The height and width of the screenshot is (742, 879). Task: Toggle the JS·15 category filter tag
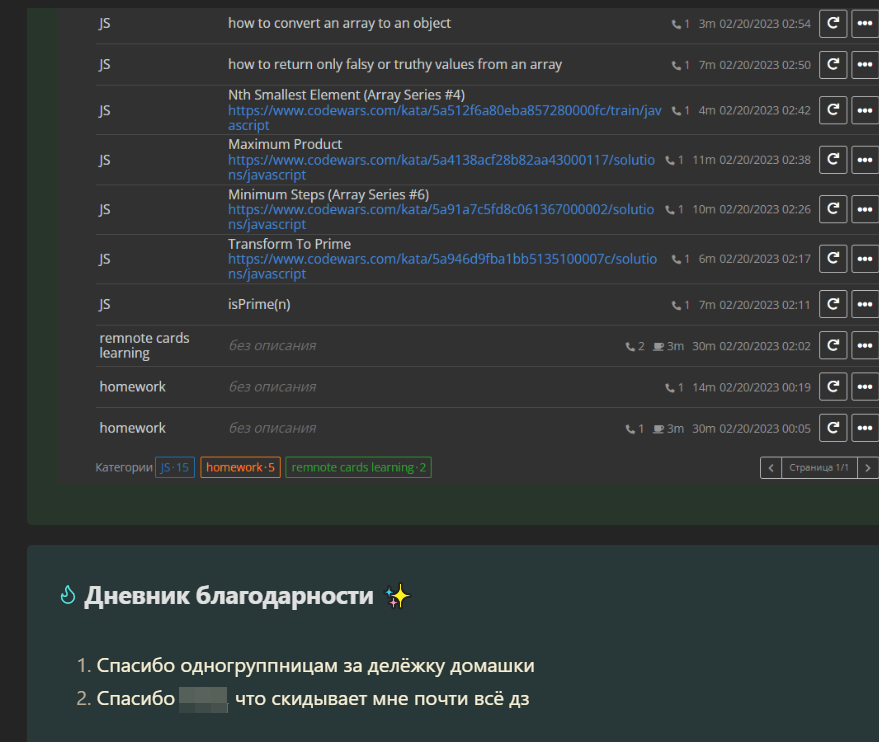[x=175, y=467]
